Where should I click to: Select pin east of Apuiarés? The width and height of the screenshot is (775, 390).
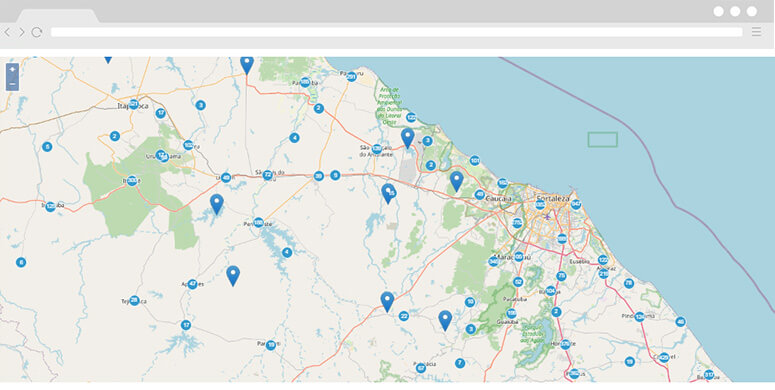click(233, 275)
